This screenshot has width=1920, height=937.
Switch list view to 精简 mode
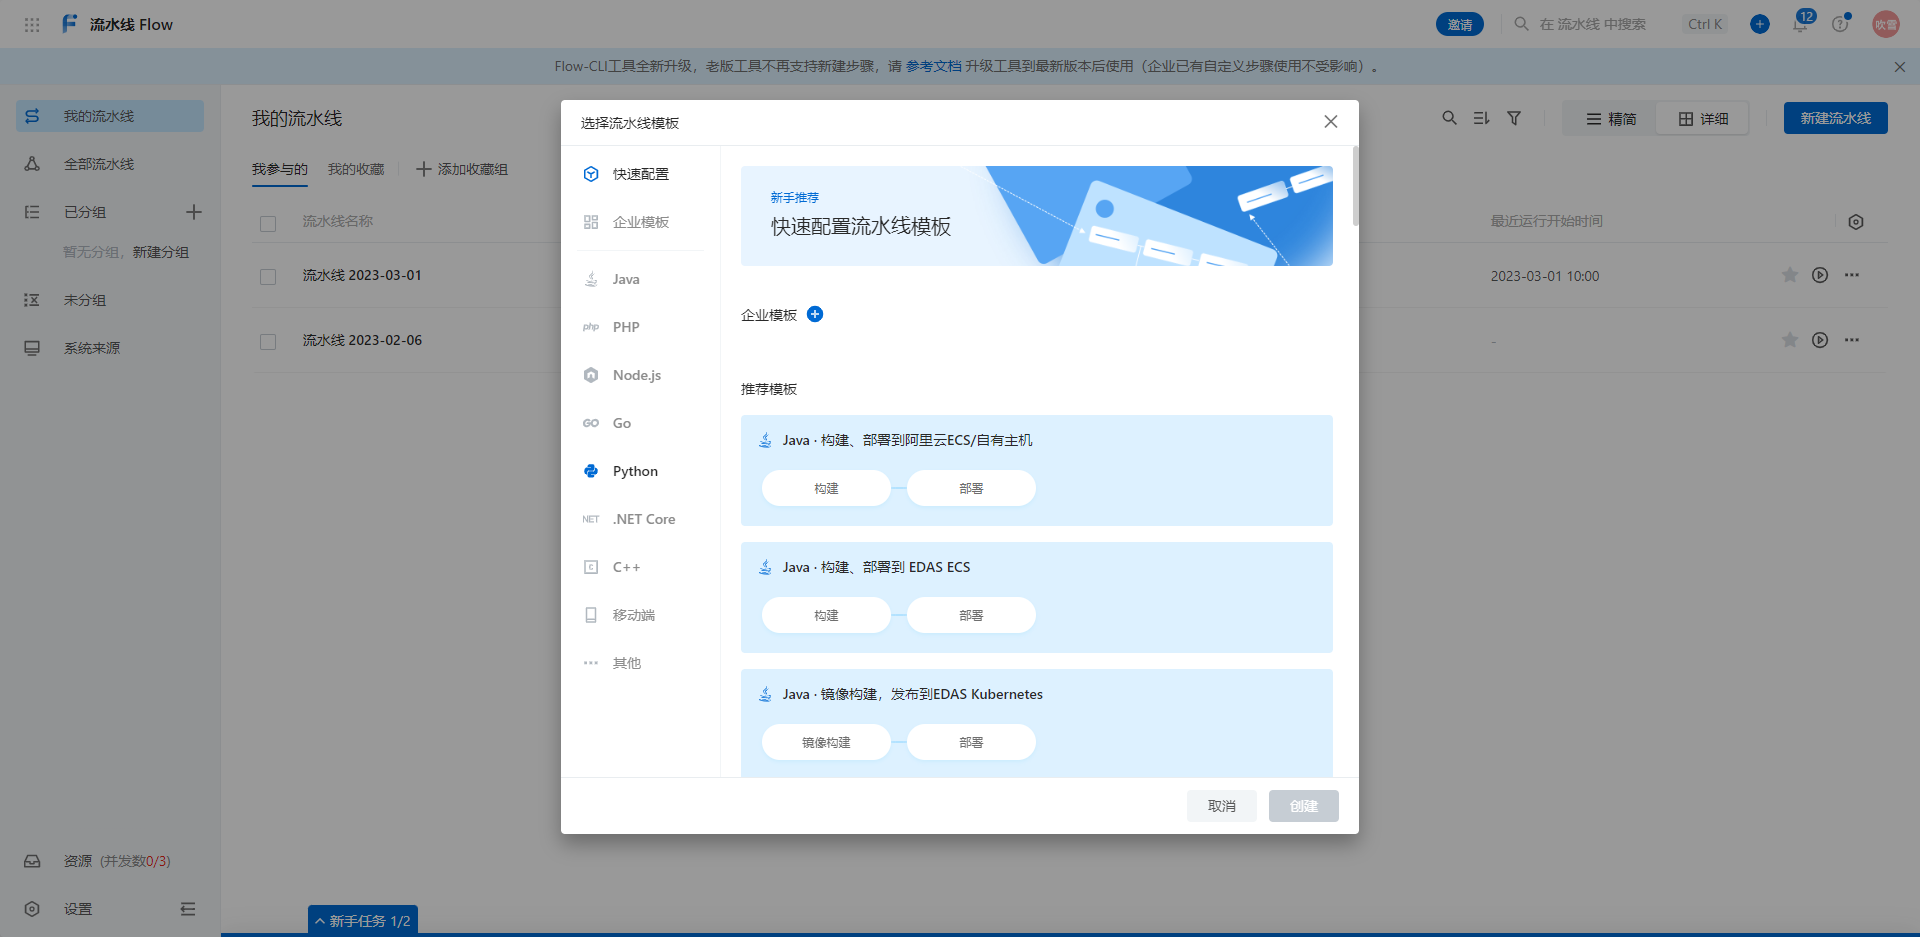[x=1611, y=118]
